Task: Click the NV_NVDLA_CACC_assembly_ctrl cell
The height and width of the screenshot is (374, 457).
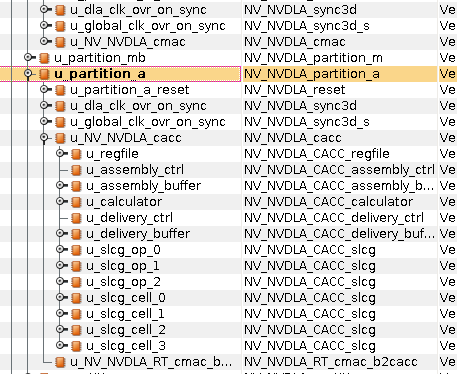Action: (x=339, y=170)
